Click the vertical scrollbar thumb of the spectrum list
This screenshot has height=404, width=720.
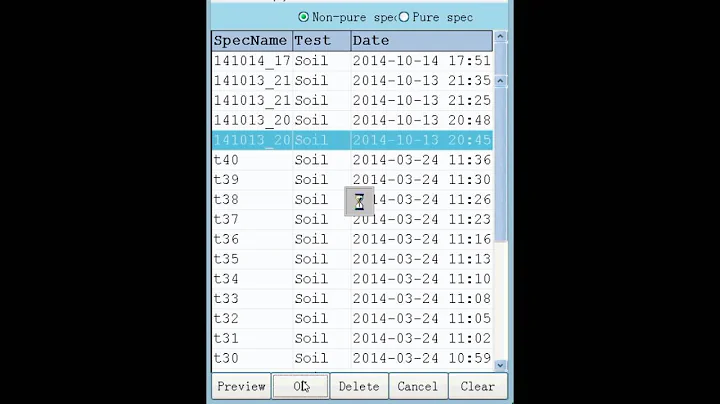(x=500, y=164)
